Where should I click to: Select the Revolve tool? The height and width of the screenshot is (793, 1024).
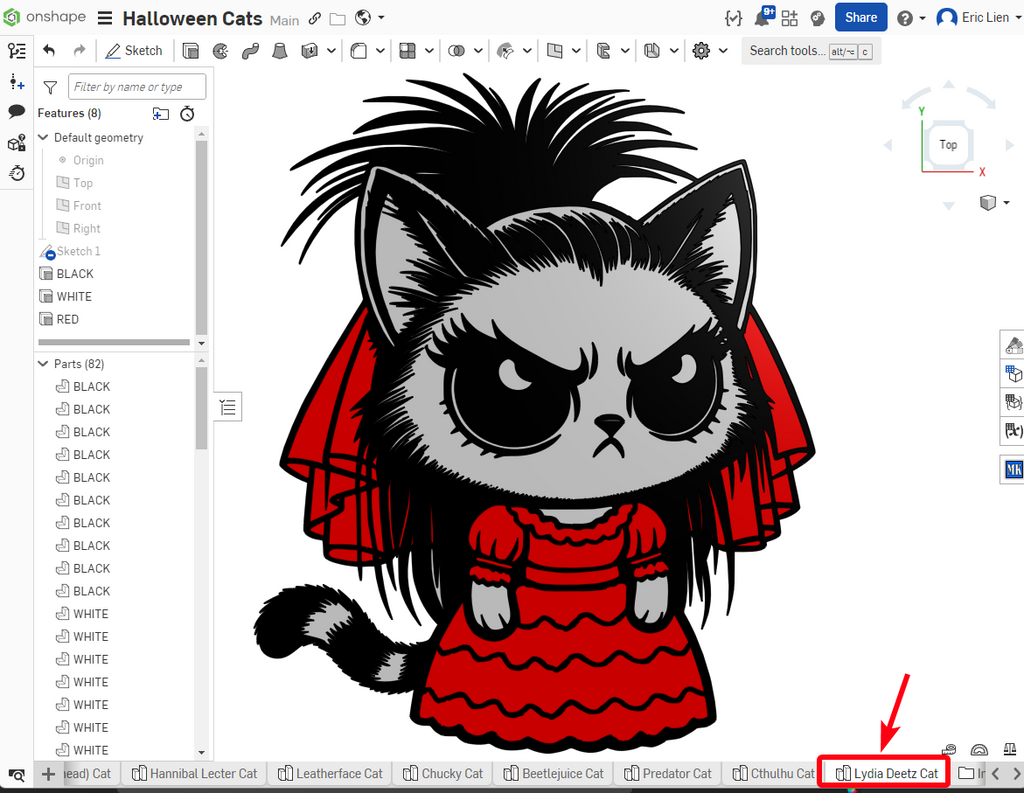point(221,50)
